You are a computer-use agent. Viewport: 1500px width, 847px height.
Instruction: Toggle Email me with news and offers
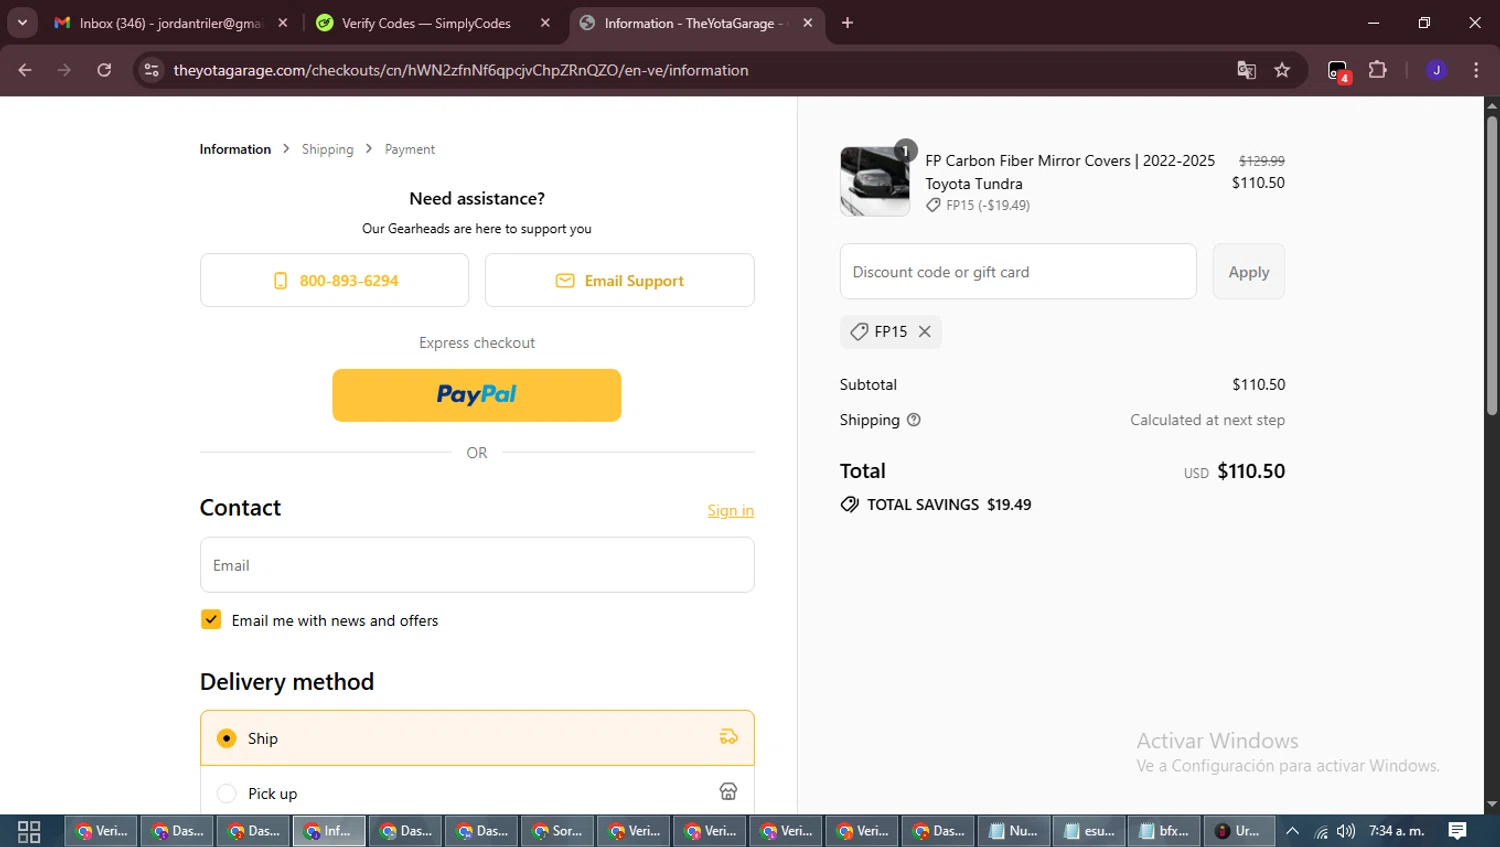coord(211,620)
